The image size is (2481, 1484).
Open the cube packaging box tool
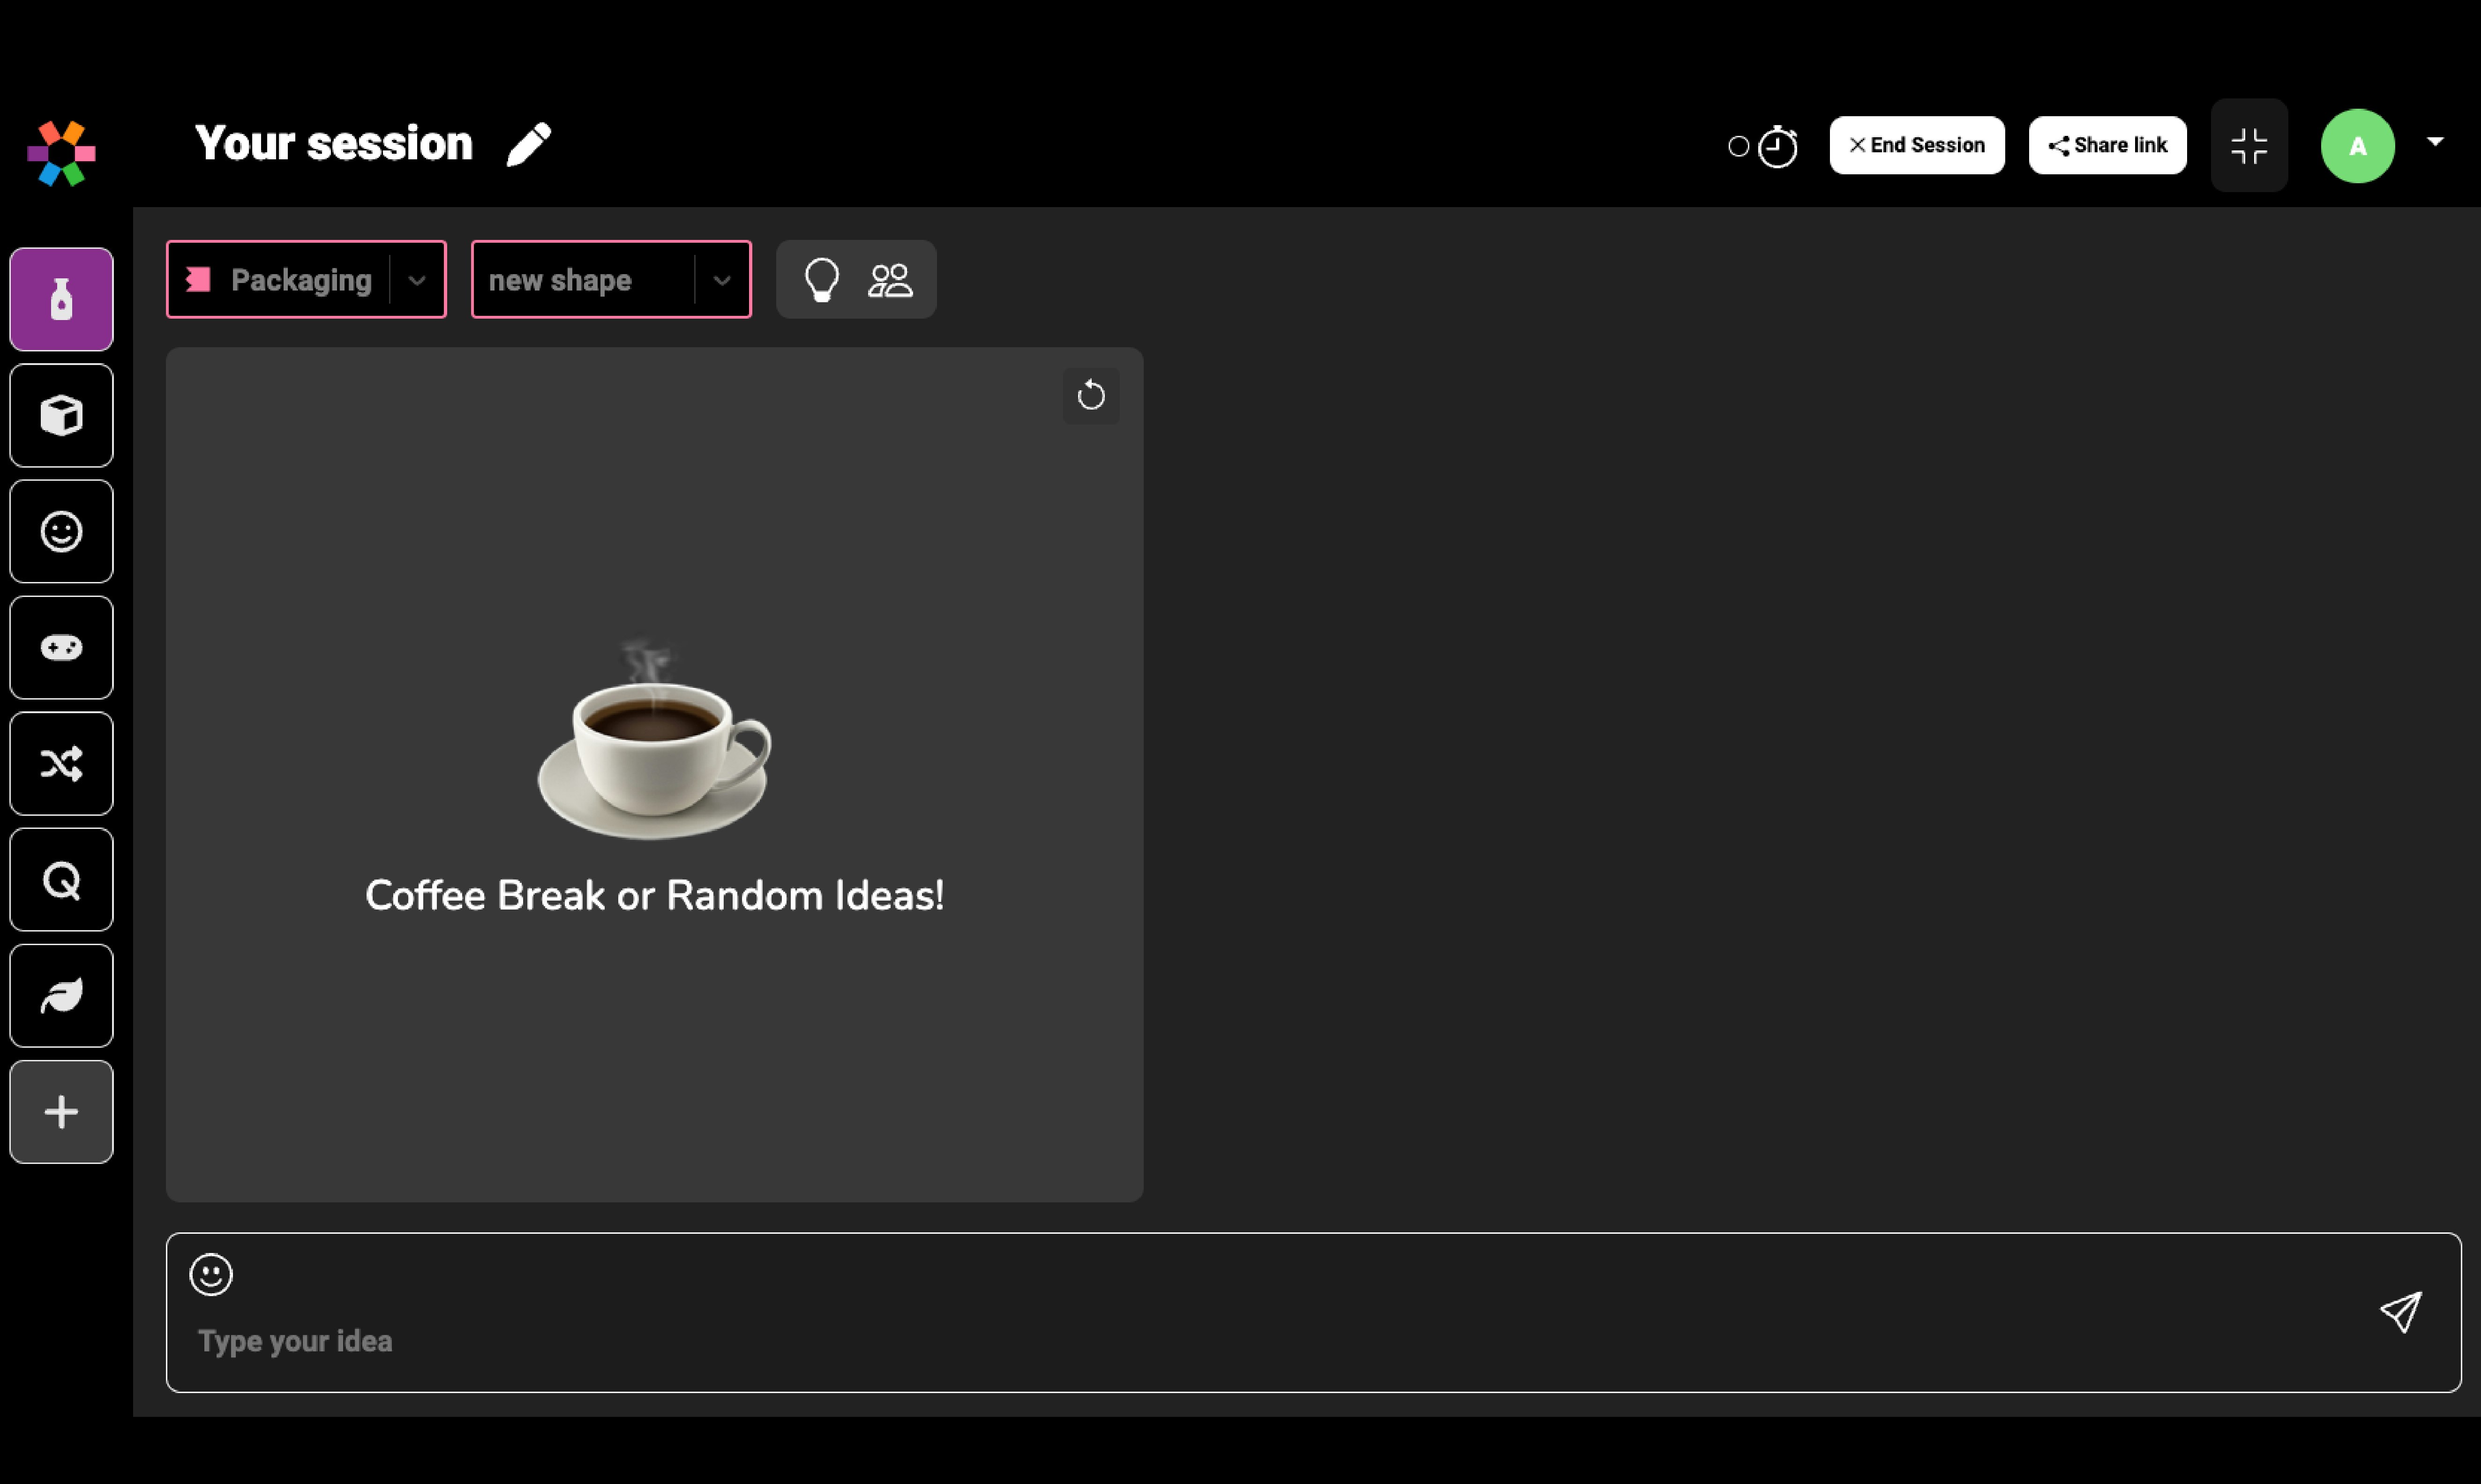[61, 415]
